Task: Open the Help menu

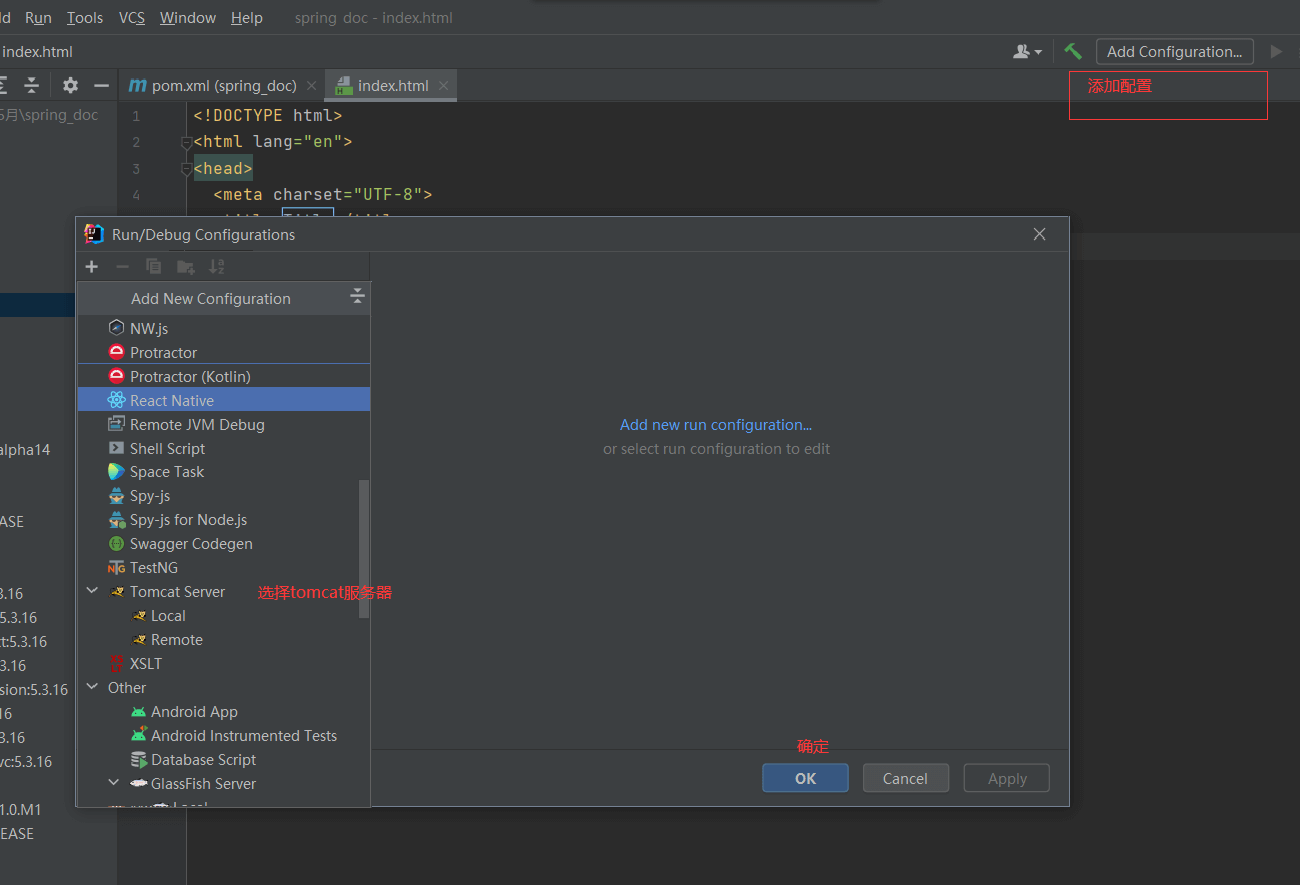Action: 247,18
